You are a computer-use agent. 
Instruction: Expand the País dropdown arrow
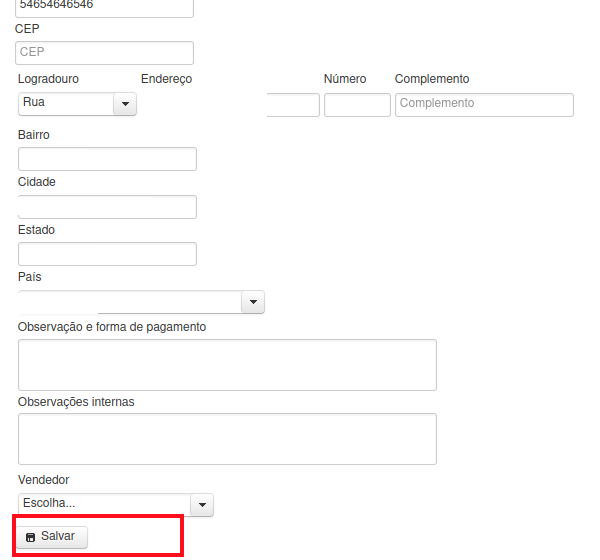pyautogui.click(x=253, y=302)
